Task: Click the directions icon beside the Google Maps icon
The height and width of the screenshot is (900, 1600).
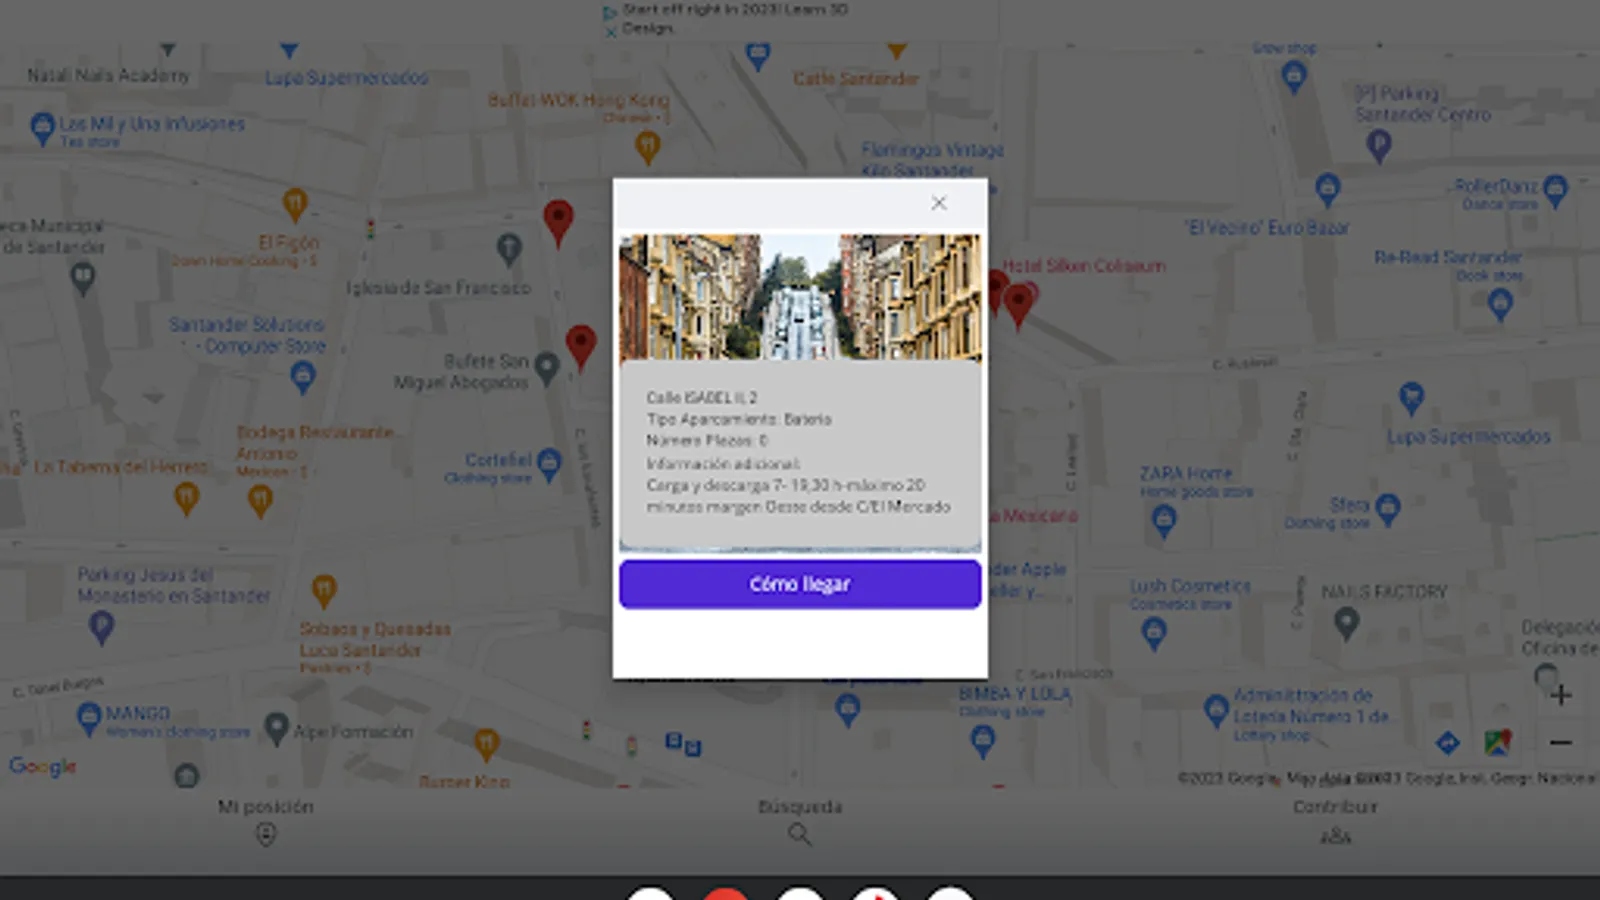Action: [x=1448, y=743]
